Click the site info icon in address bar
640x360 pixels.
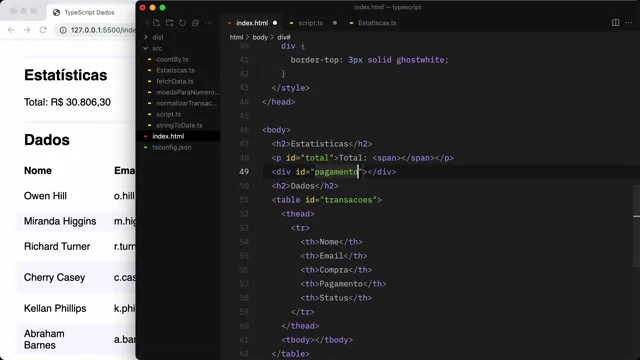point(63,30)
